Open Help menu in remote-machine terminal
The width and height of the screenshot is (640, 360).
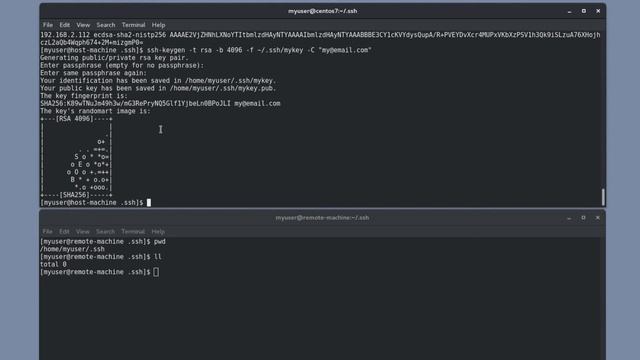coord(158,231)
